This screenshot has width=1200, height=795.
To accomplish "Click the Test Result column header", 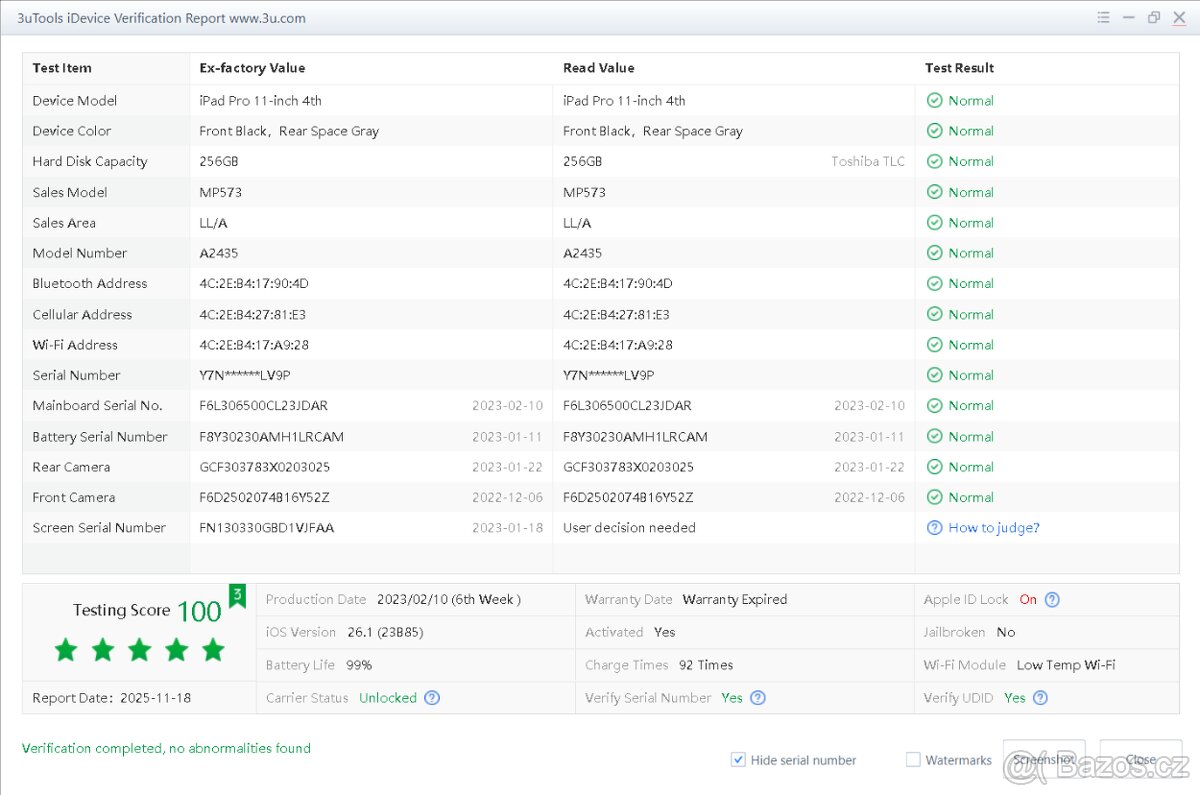I will tap(959, 68).
